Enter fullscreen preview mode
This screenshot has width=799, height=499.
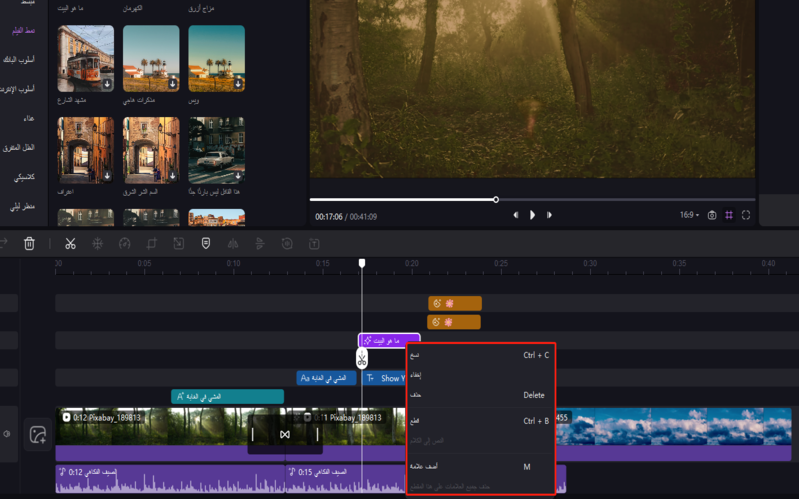point(746,215)
